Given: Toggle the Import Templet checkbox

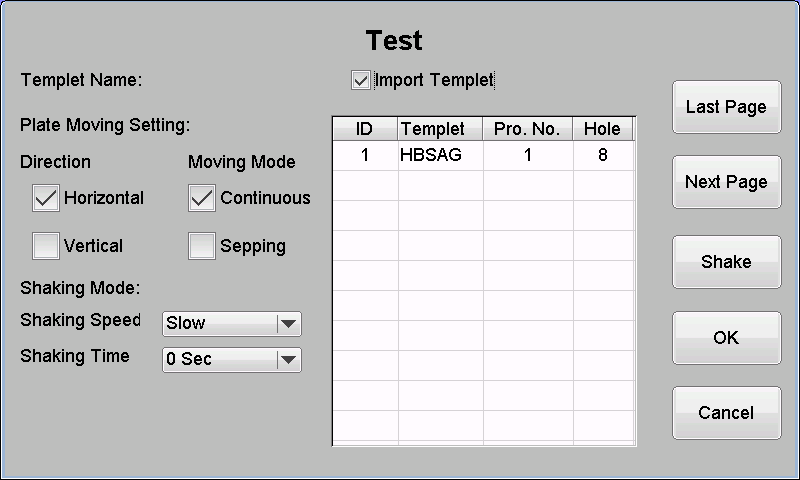Looking at the screenshot, I should 361,80.
